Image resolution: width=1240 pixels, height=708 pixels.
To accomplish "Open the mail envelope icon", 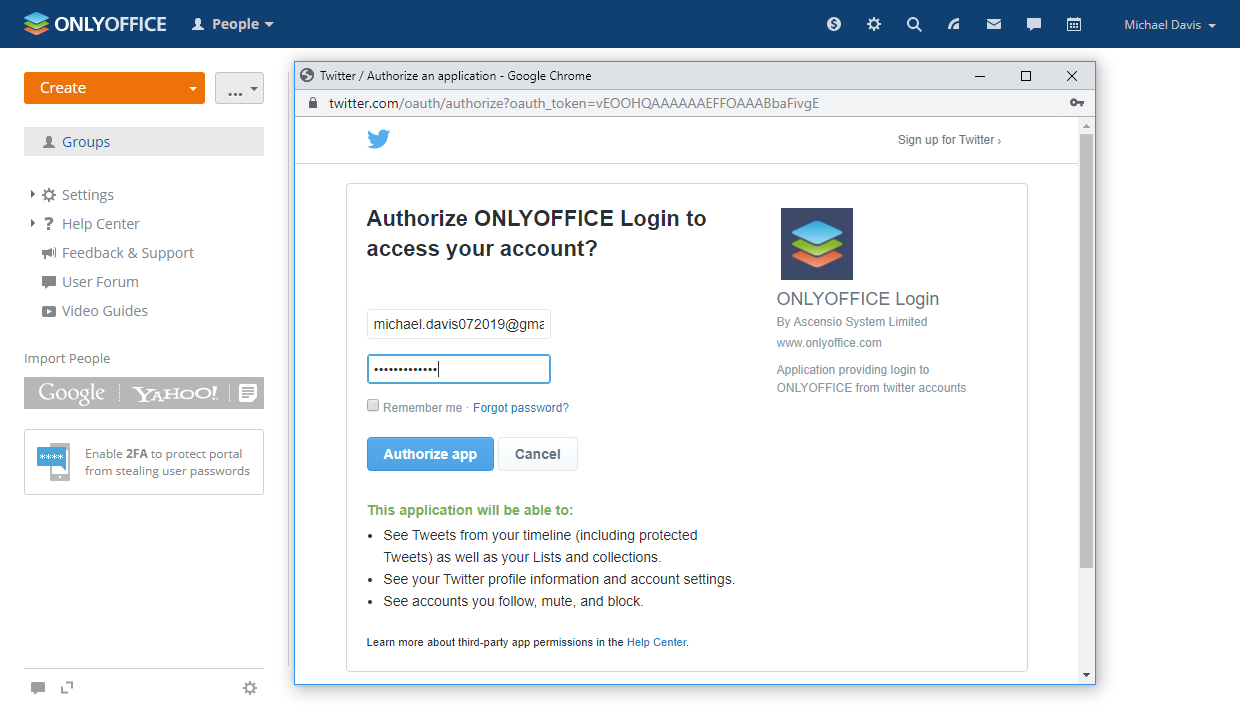I will pos(994,24).
